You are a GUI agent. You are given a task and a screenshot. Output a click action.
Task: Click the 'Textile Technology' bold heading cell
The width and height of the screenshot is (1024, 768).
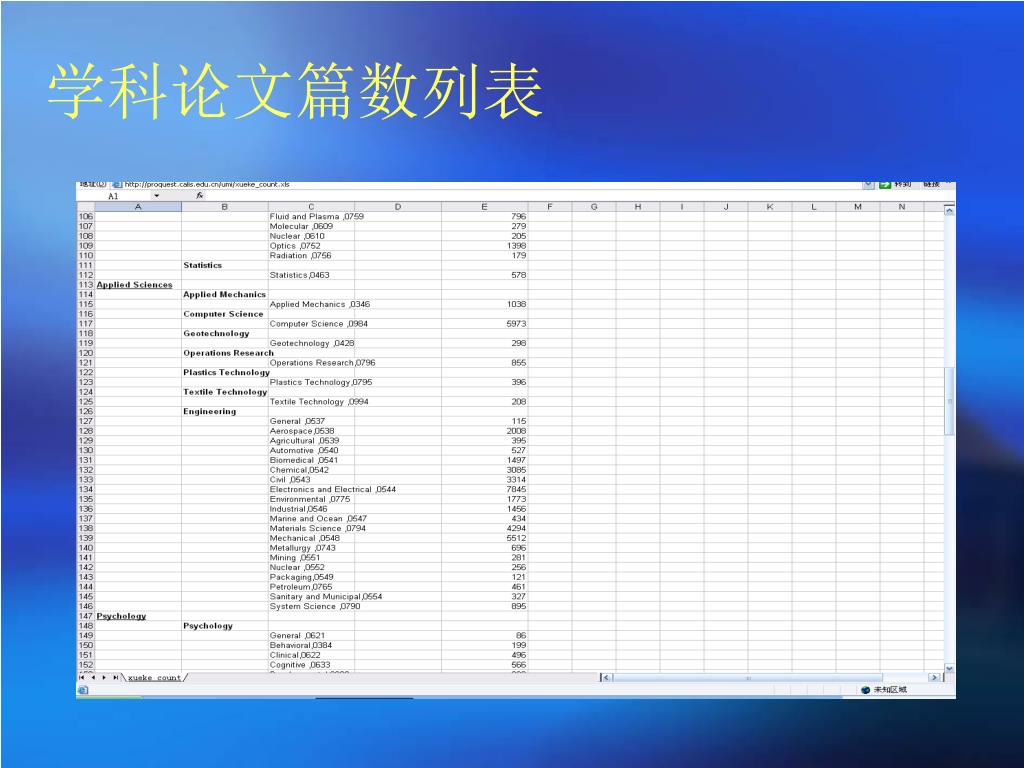225,392
